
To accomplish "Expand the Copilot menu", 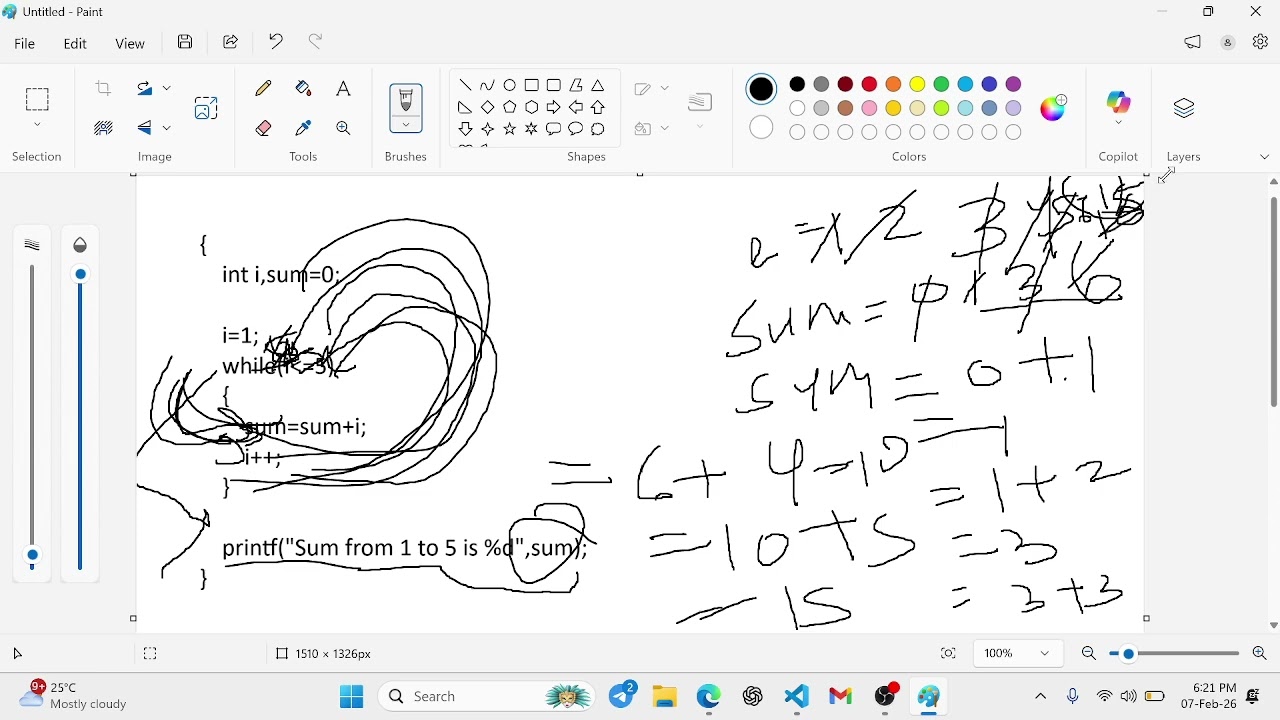I will (x=1119, y=123).
